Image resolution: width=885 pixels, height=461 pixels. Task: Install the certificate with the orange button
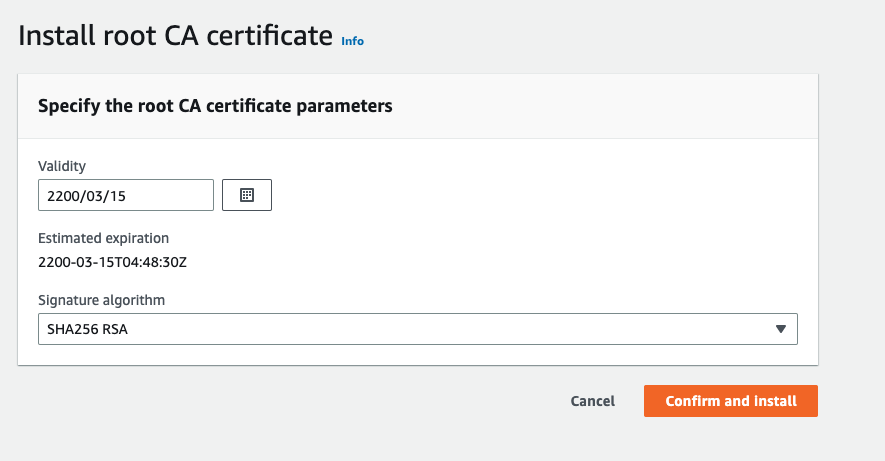tap(731, 401)
